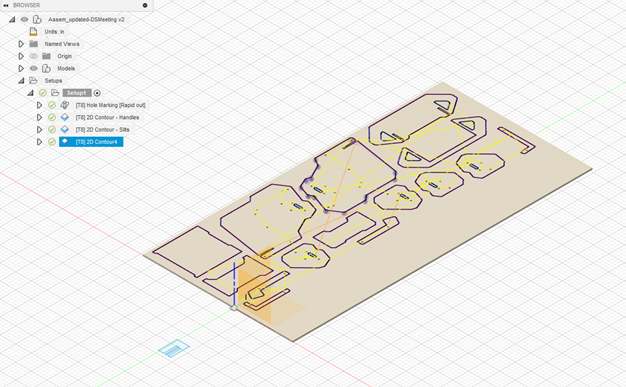Click the Browser panel options dot icon
The image size is (626, 387).
tap(145, 5)
